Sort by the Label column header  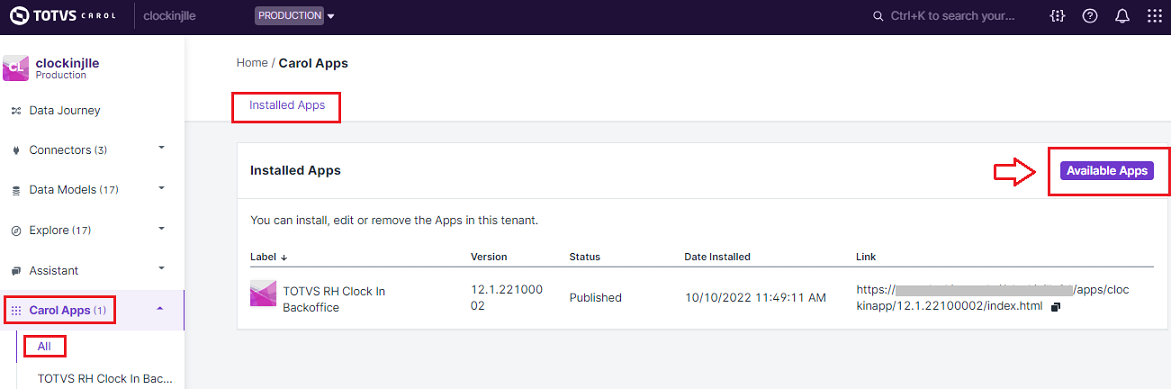pyautogui.click(x=264, y=257)
